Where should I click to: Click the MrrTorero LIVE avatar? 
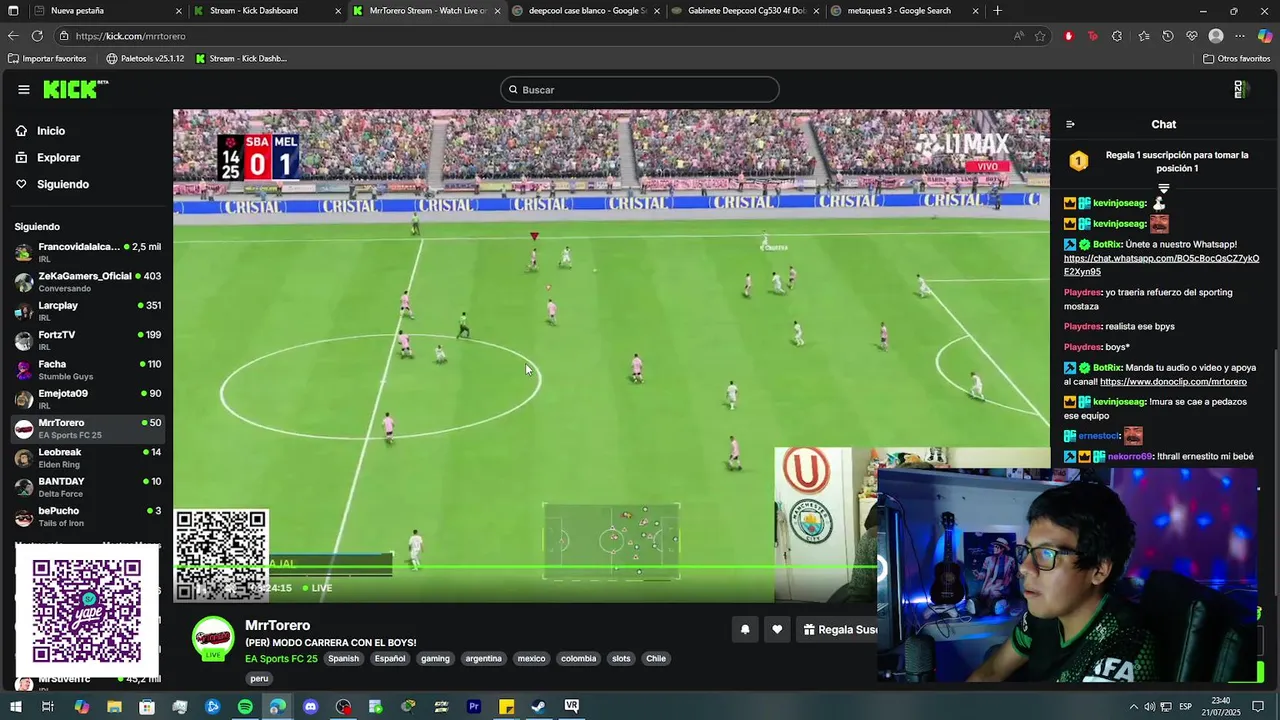[x=213, y=639]
